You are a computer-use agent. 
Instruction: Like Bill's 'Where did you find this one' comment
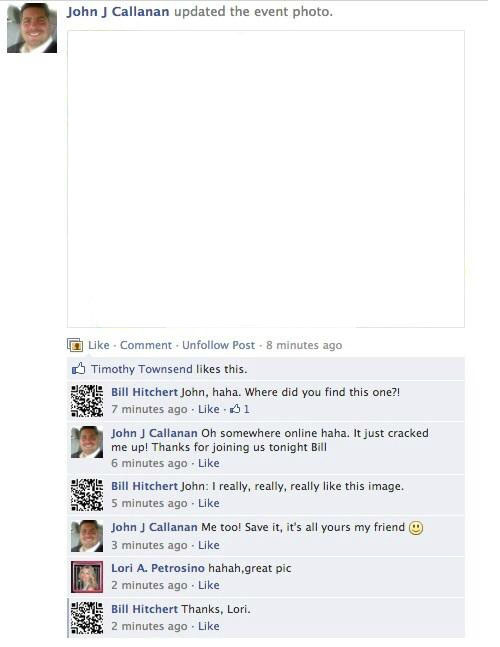208,409
